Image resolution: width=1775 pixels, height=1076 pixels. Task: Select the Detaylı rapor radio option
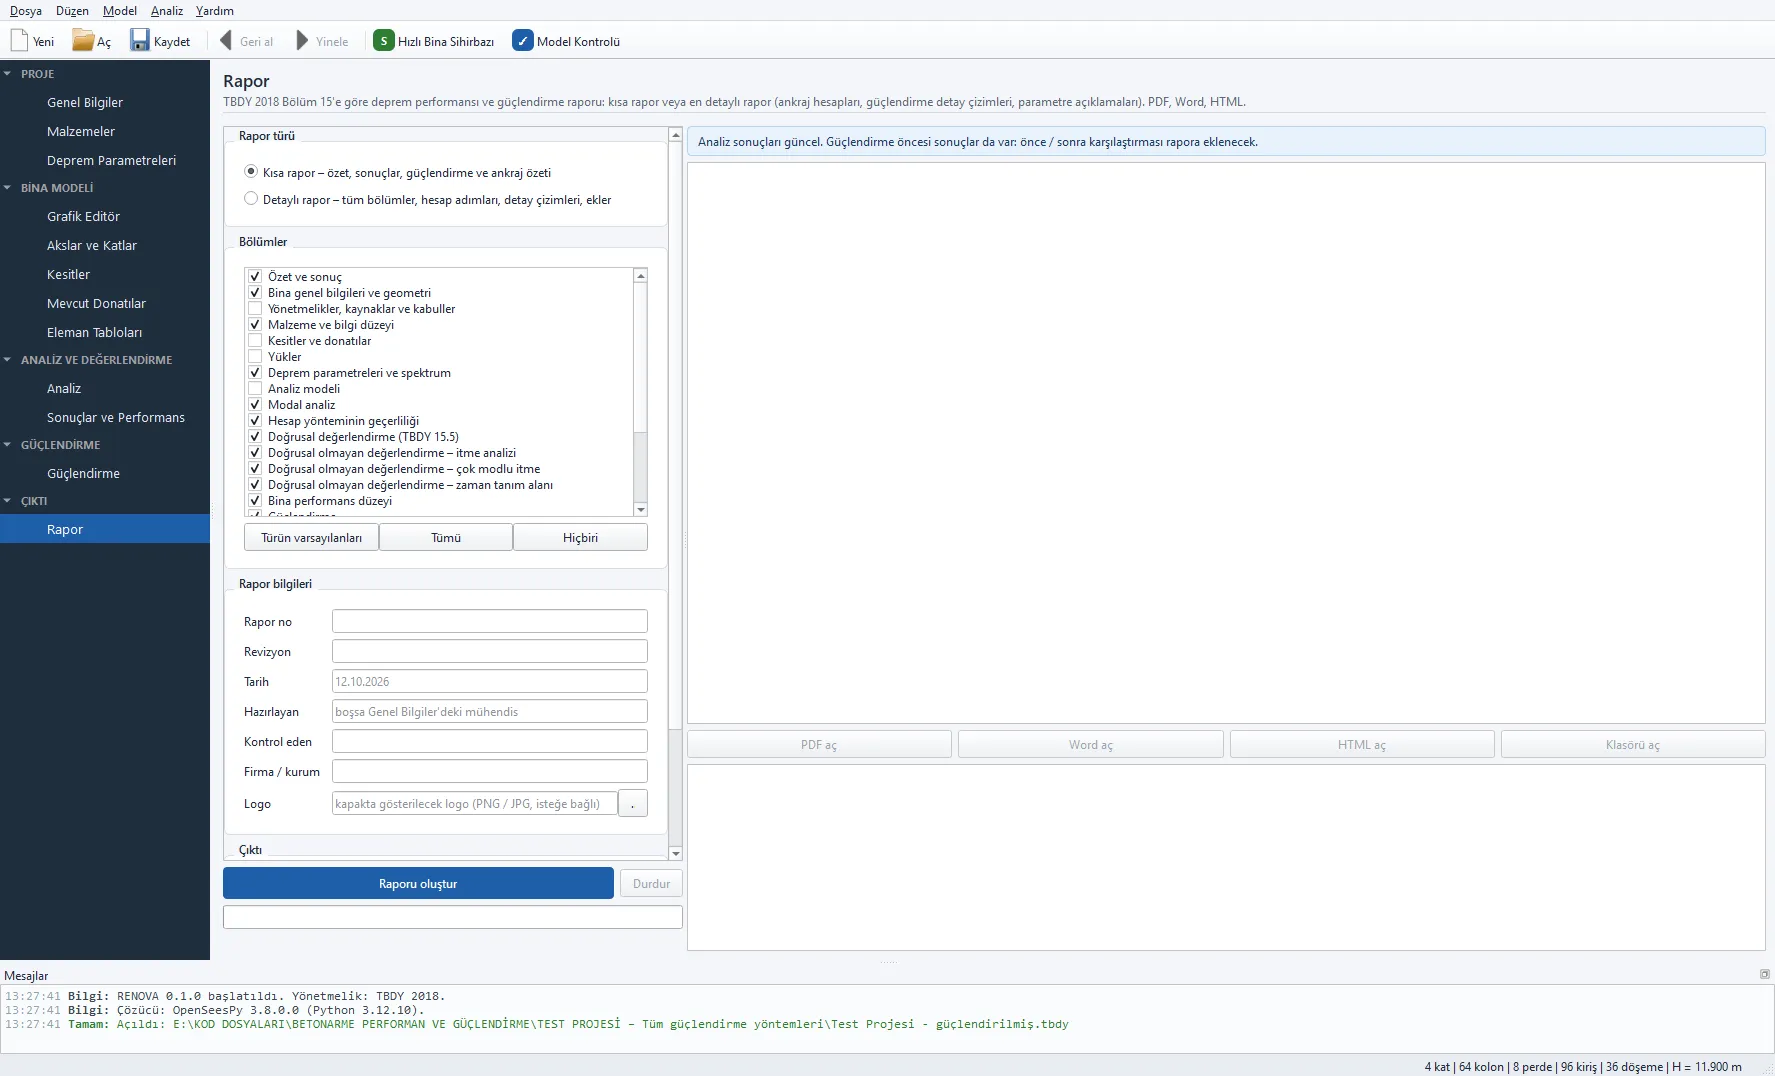pyautogui.click(x=251, y=199)
